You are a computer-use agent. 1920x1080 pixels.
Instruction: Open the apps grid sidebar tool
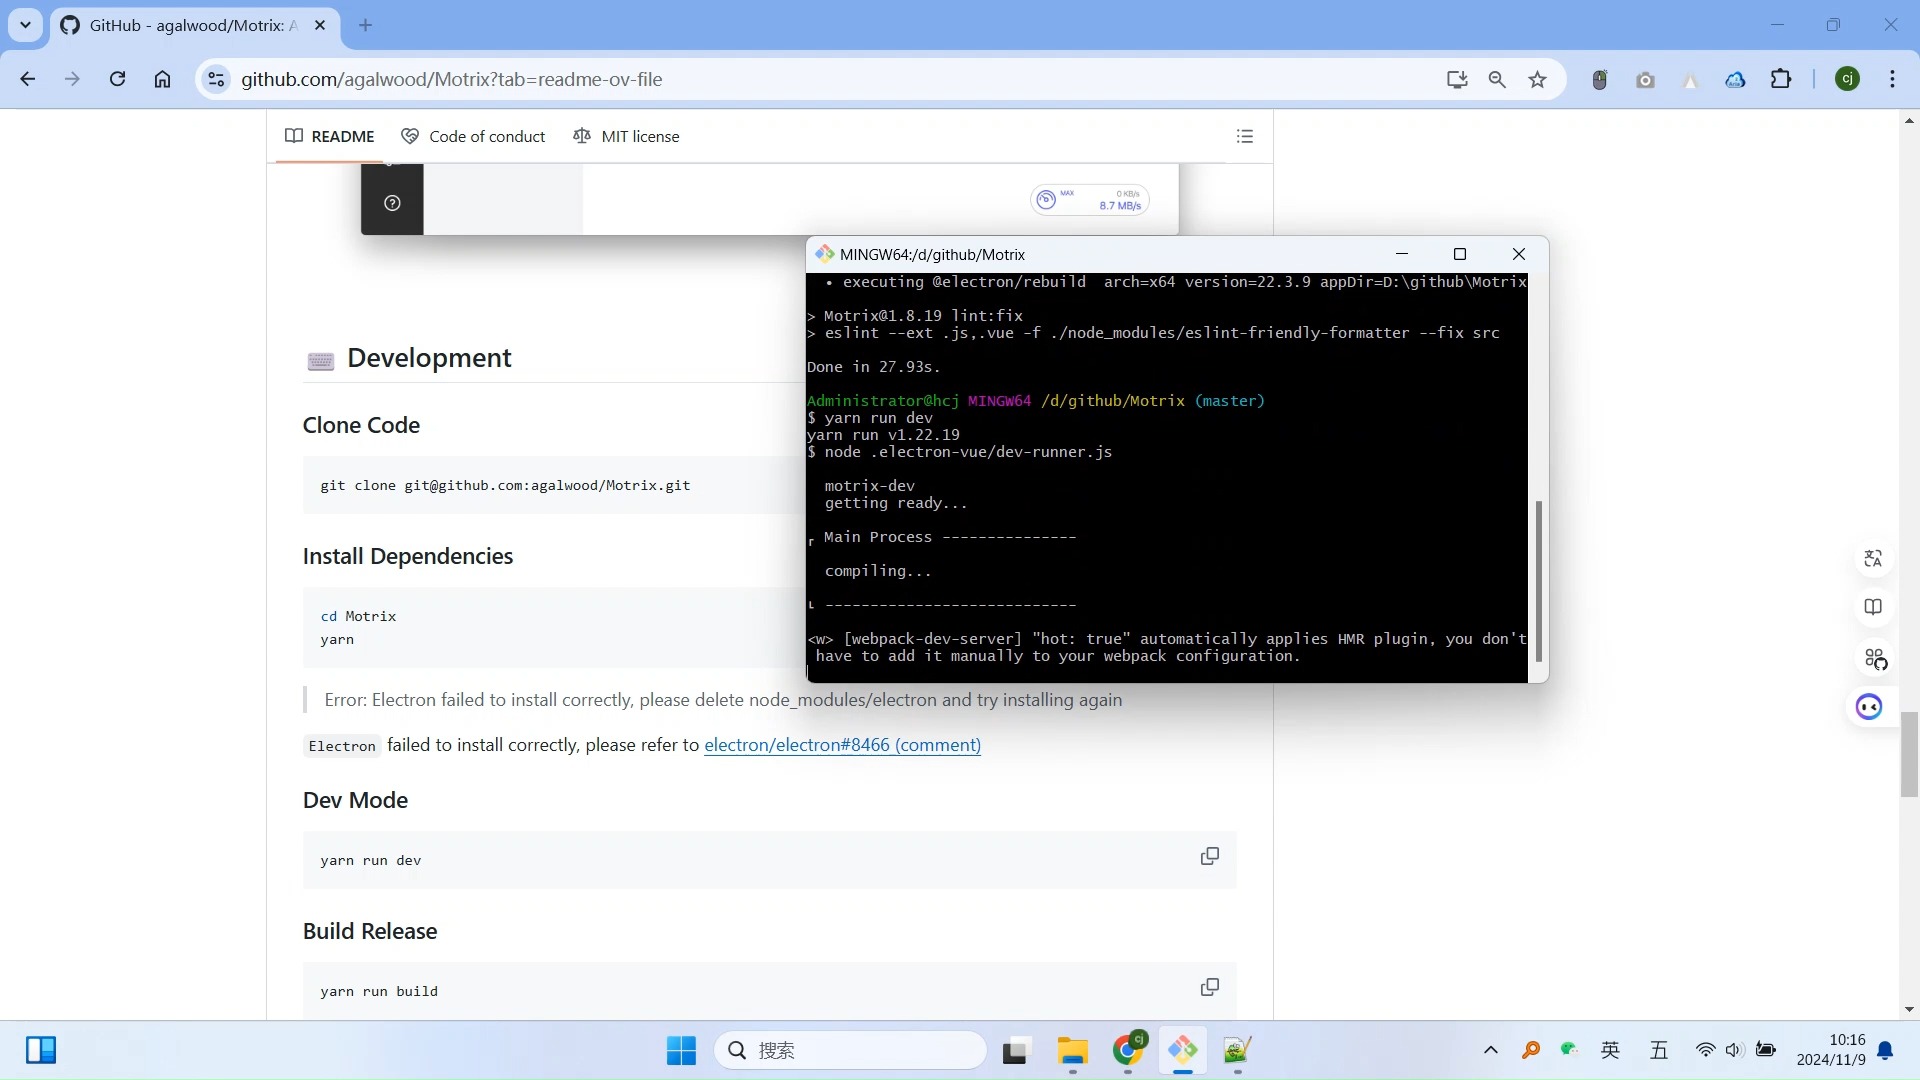coord(1874,658)
